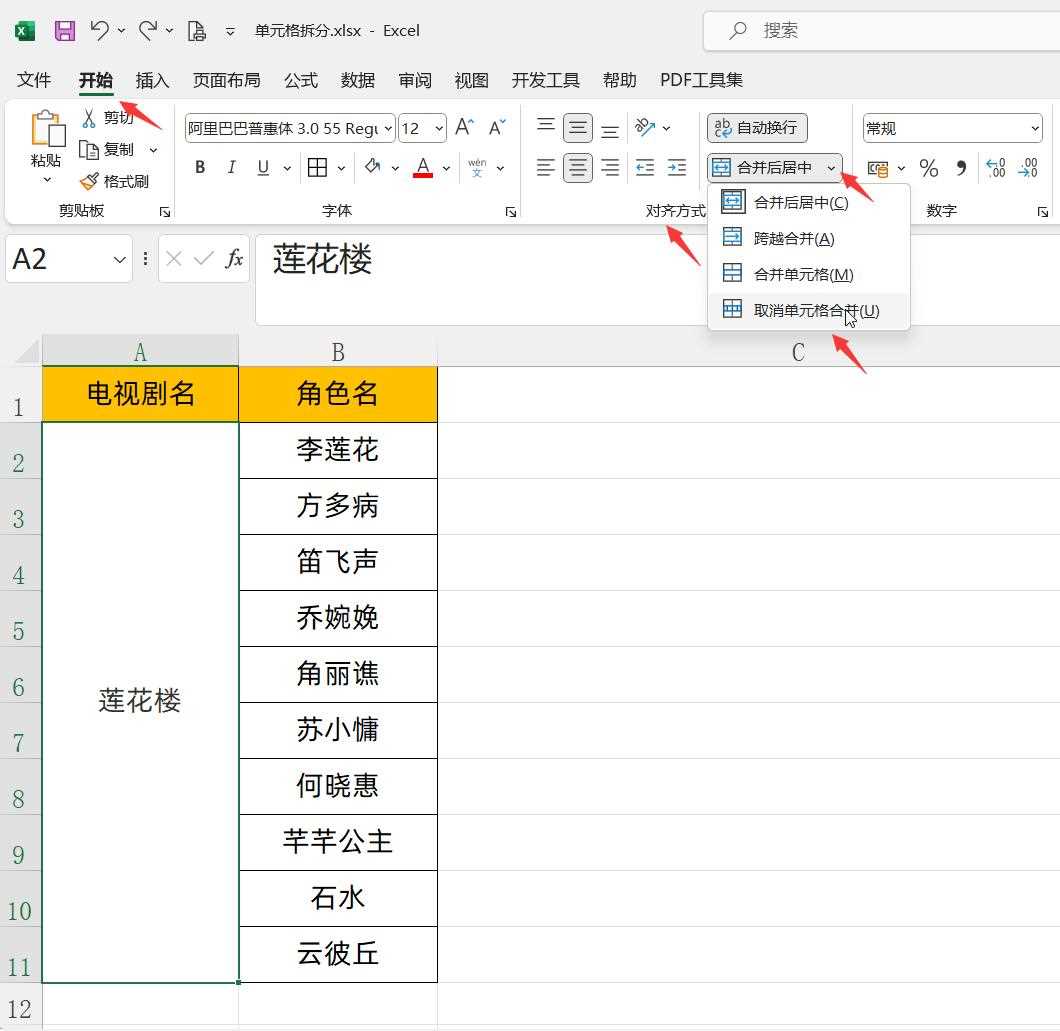Click the wén phonetic guide icon

click(477, 167)
